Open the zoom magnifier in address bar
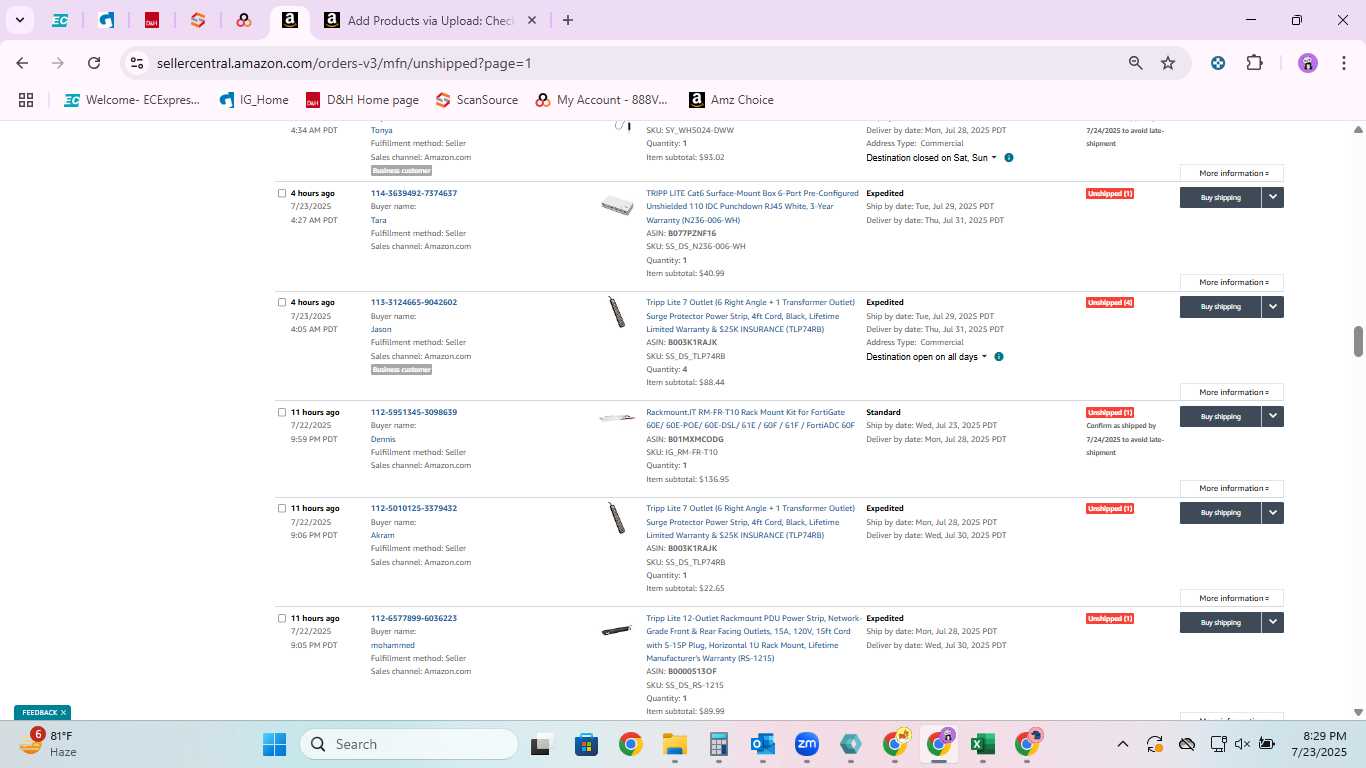The height and width of the screenshot is (768, 1366). (1135, 63)
